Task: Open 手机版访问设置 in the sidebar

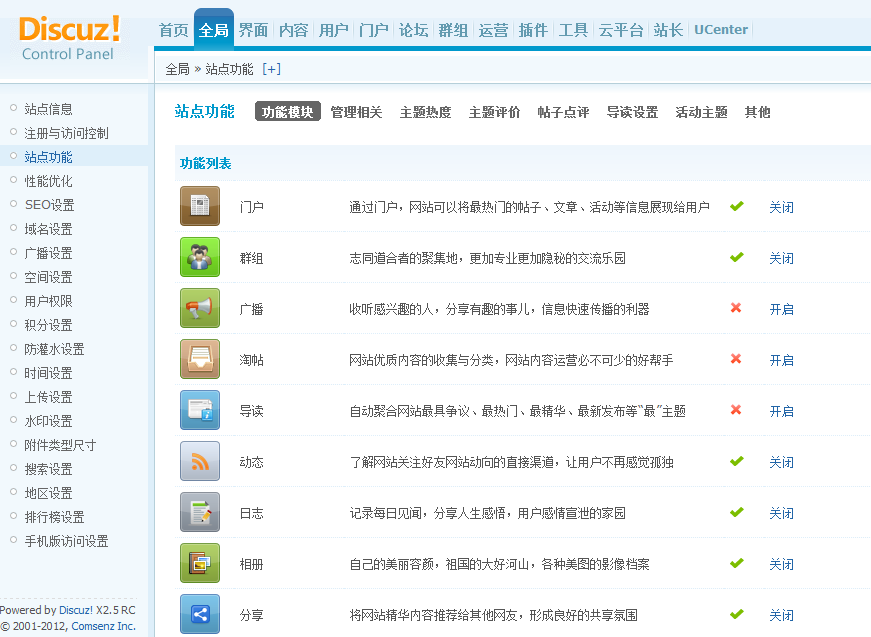Action: [66, 541]
